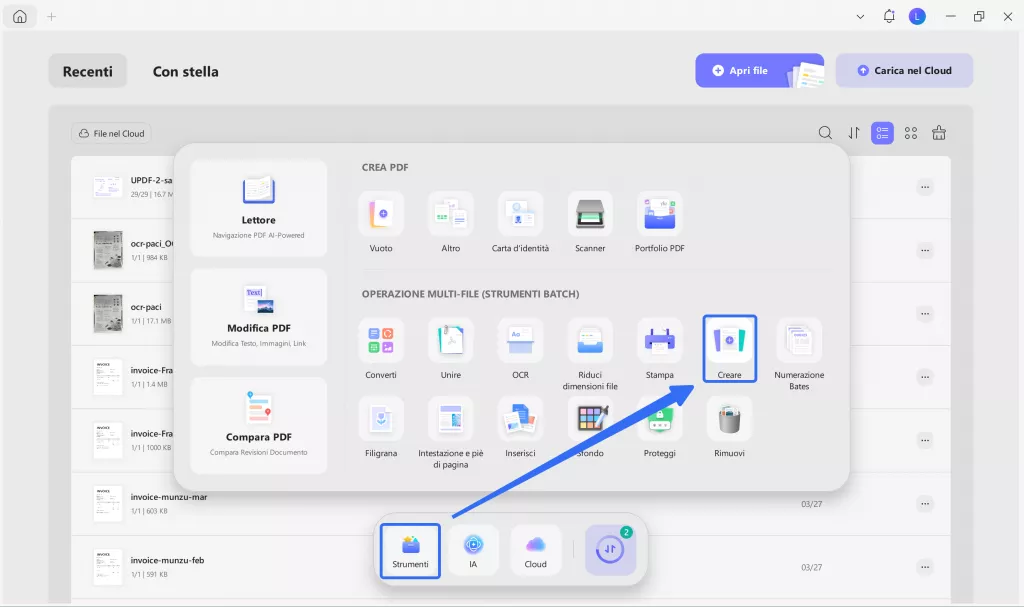This screenshot has height=607, width=1024.
Task: Open options menu for invoice-munzu-mar
Action: point(925,502)
